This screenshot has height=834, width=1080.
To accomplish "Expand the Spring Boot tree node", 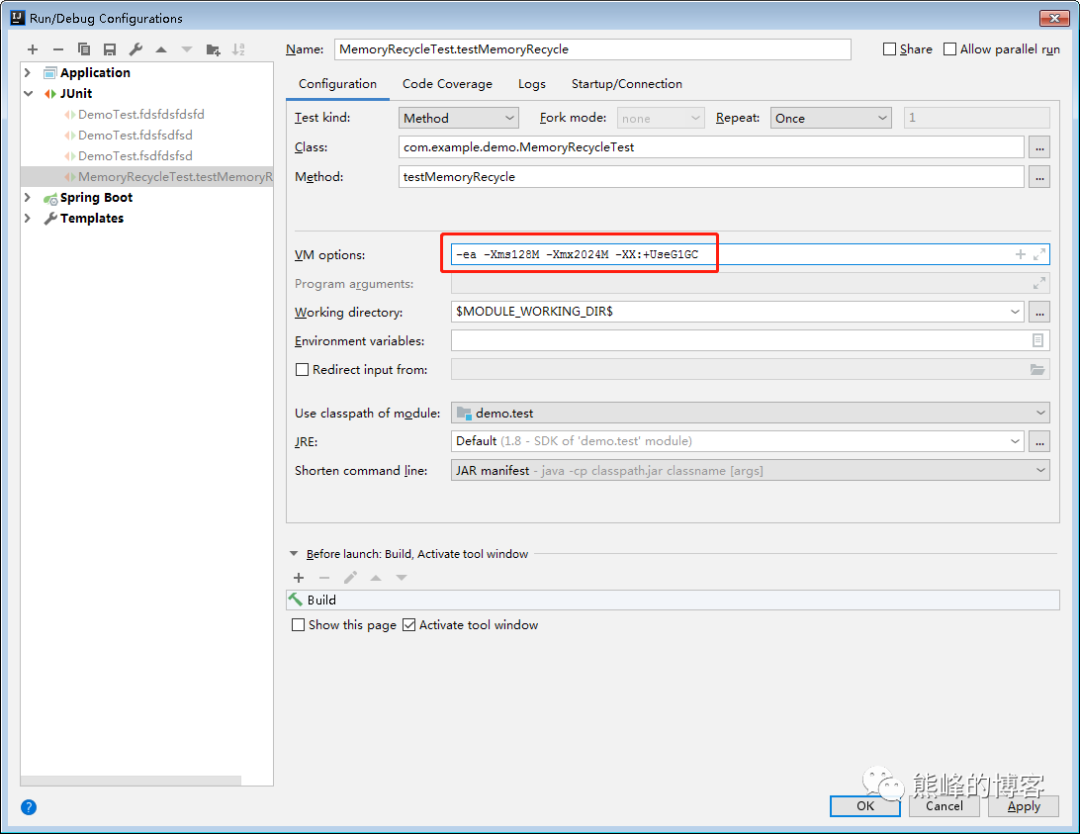I will click(28, 198).
